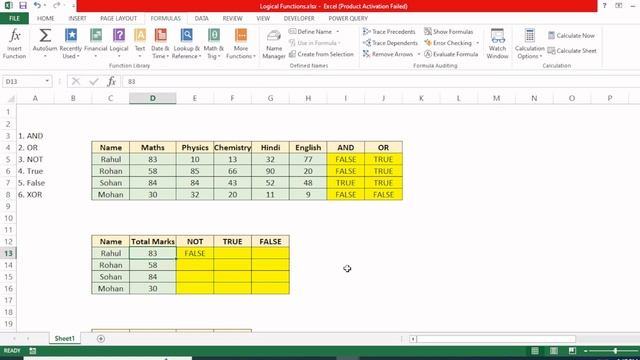Open Recently Used functions list
The height and width of the screenshot is (360, 640).
(71, 44)
